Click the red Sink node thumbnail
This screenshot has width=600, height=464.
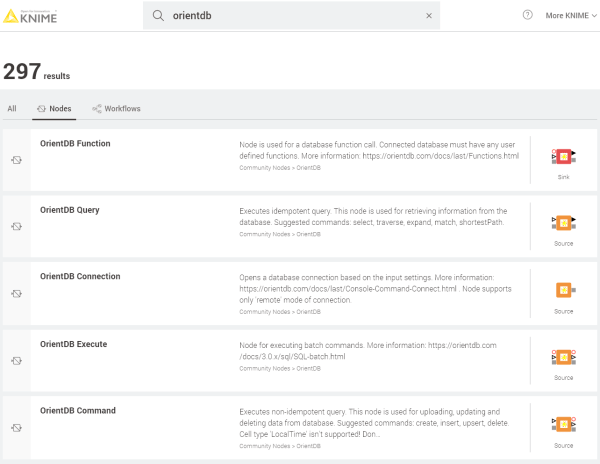(x=564, y=156)
